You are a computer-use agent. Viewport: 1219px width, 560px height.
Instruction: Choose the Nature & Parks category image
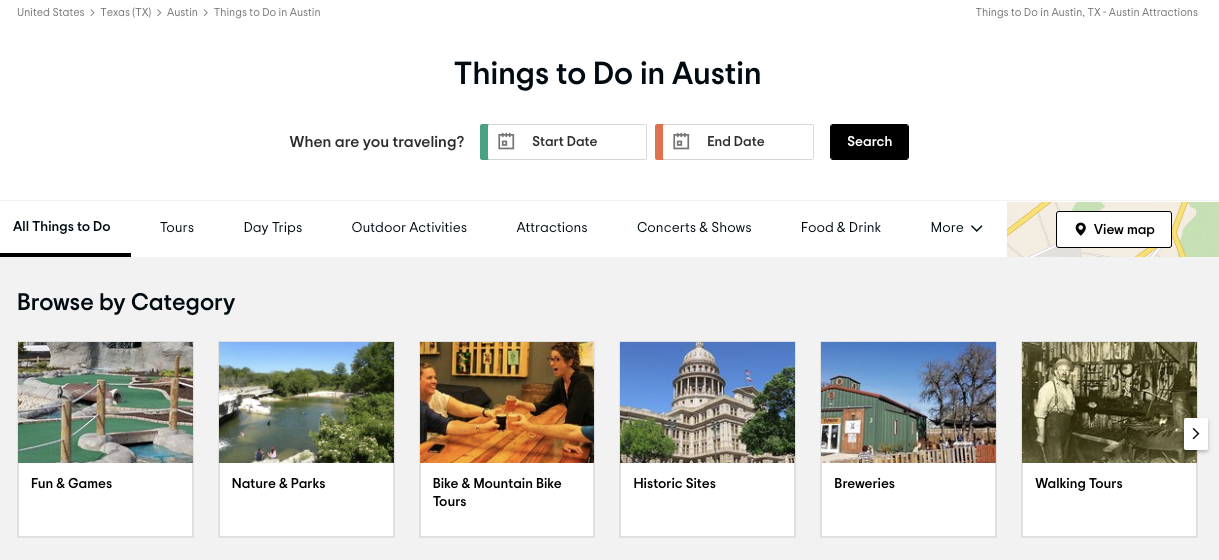click(306, 402)
